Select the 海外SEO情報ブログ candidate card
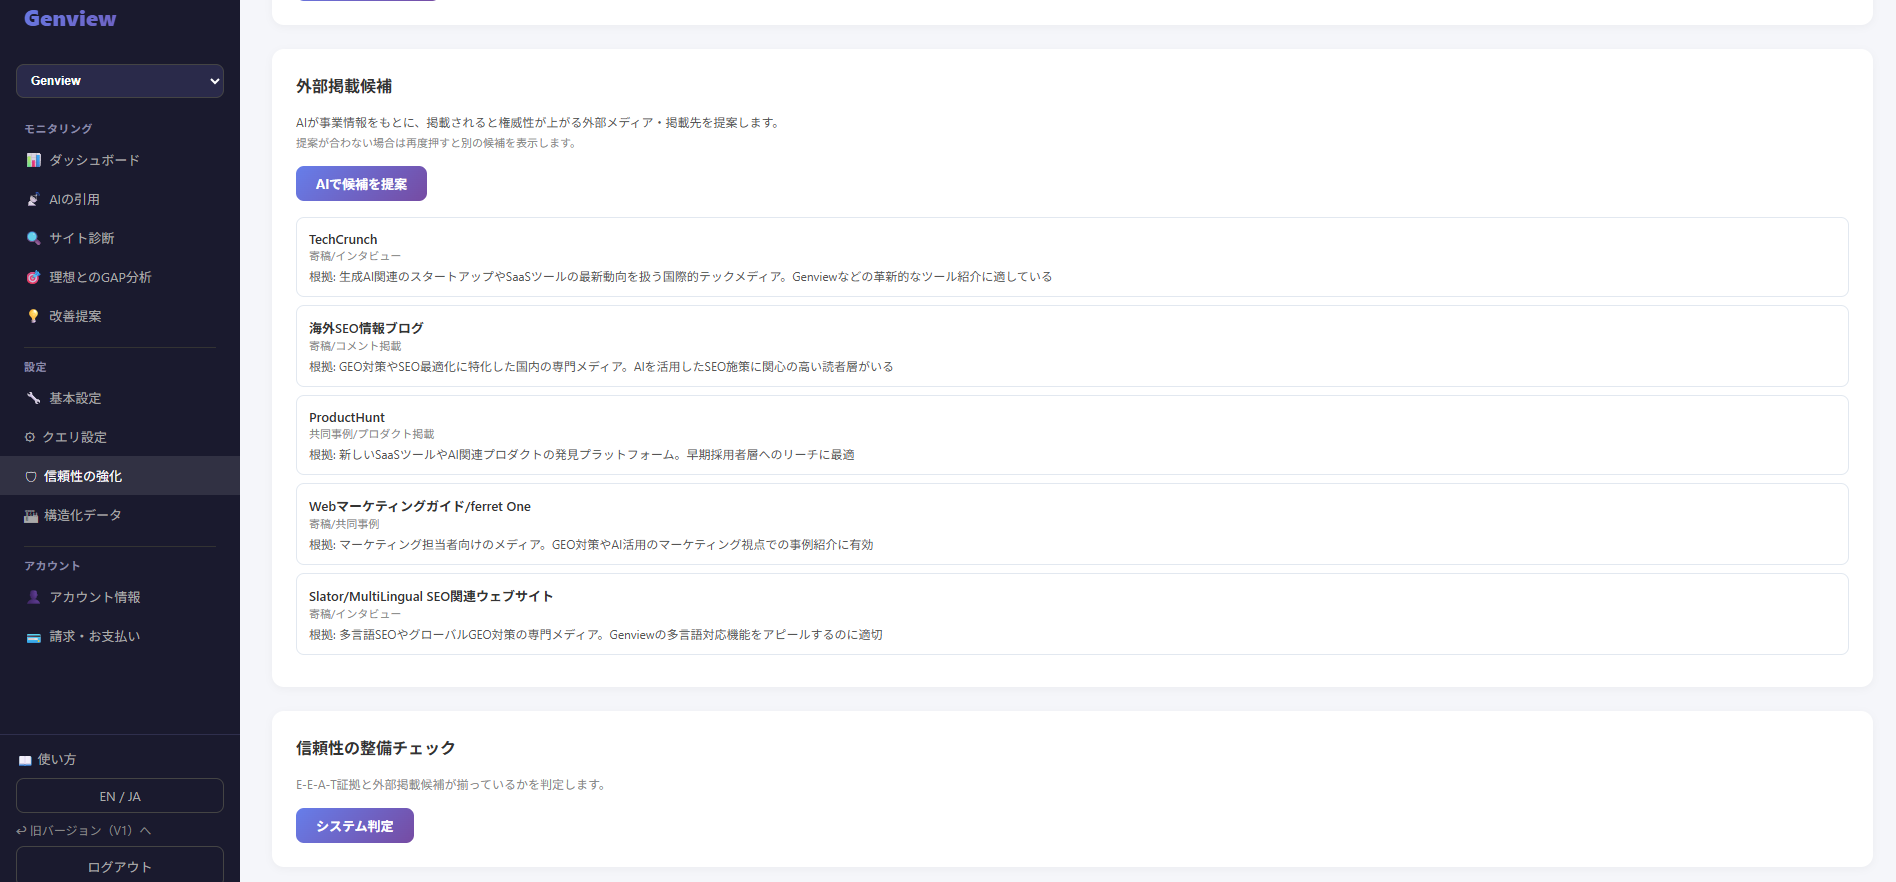 [x=1072, y=346]
